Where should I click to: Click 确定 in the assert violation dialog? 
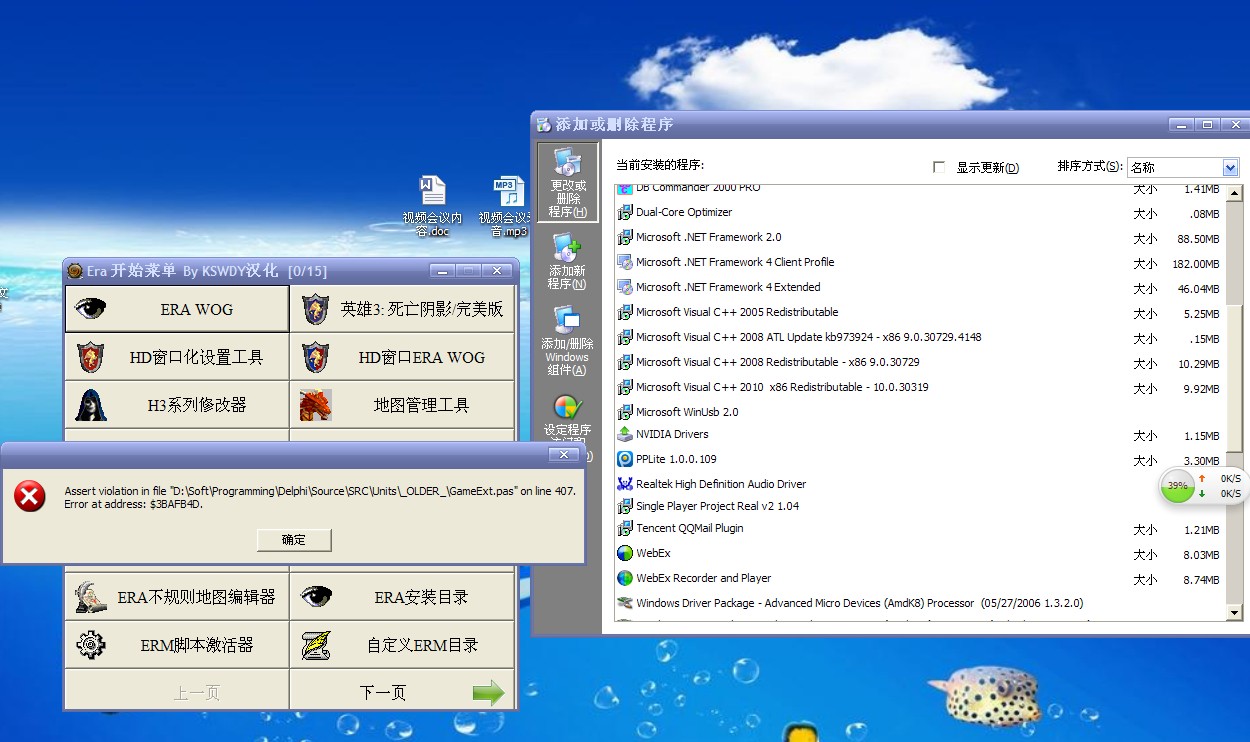tap(294, 539)
